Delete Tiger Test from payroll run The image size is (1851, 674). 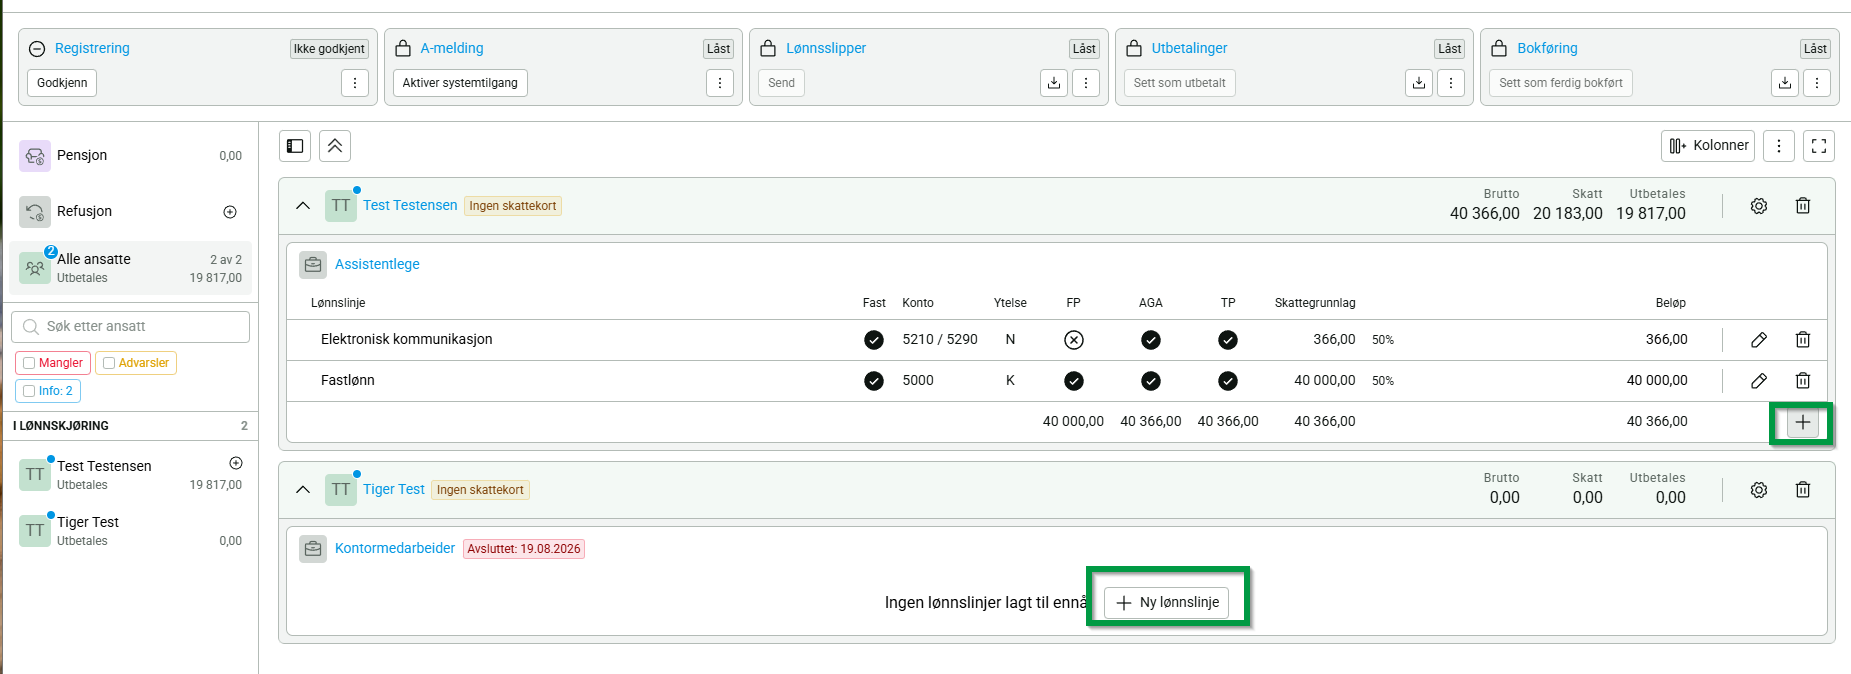point(1803,490)
